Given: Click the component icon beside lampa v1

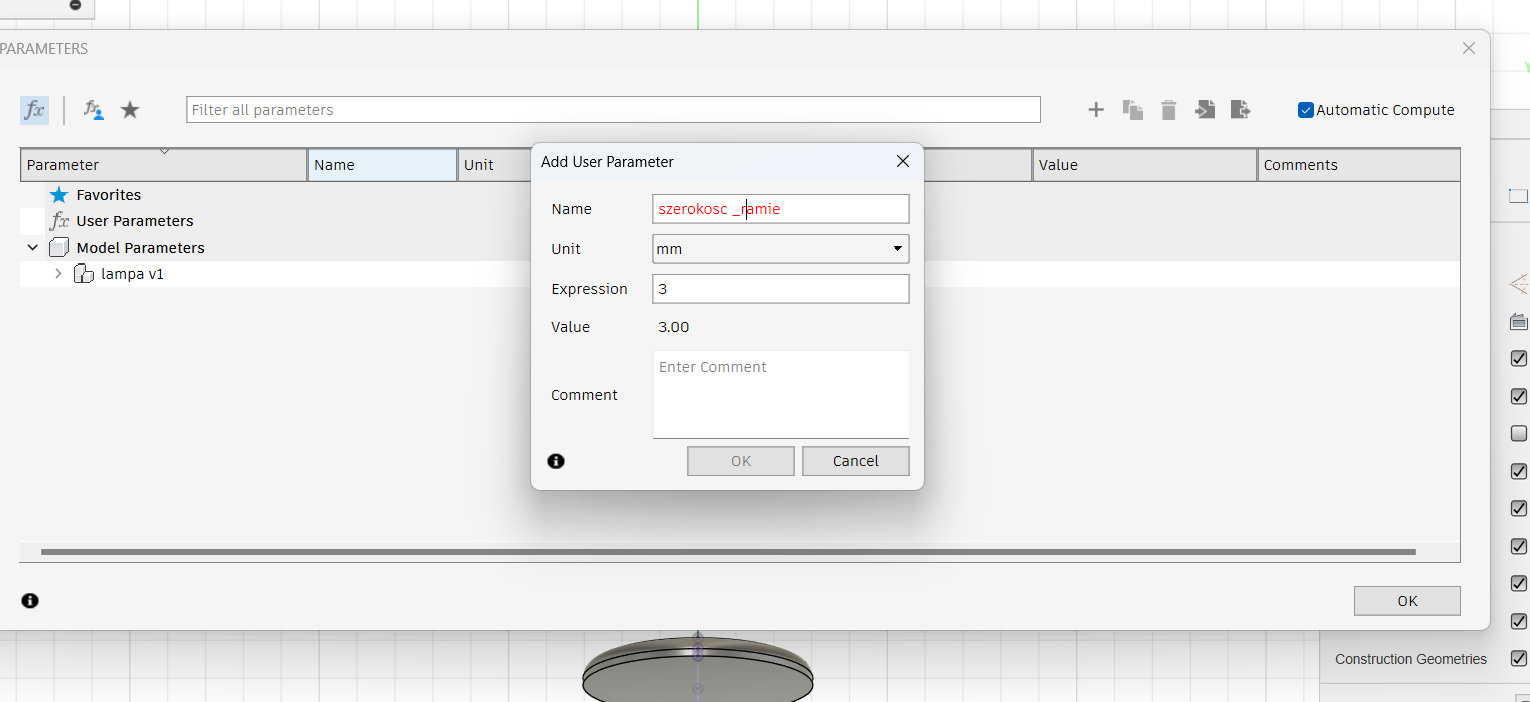Looking at the screenshot, I should pyautogui.click(x=84, y=274).
